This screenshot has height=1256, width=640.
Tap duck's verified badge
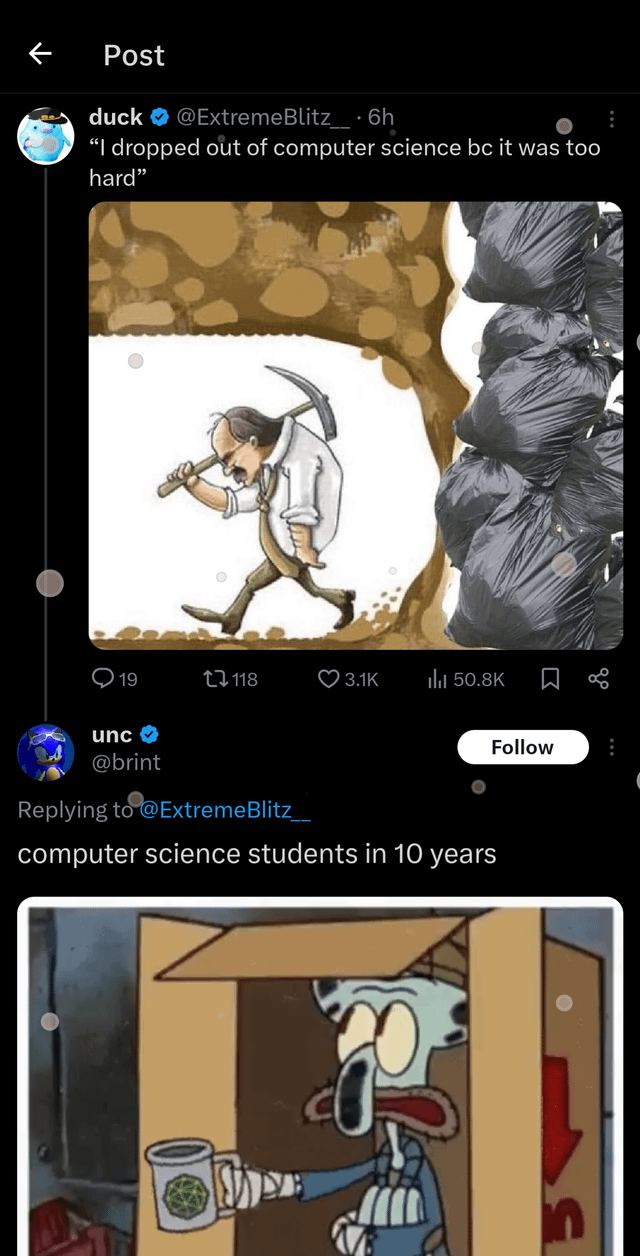159,117
